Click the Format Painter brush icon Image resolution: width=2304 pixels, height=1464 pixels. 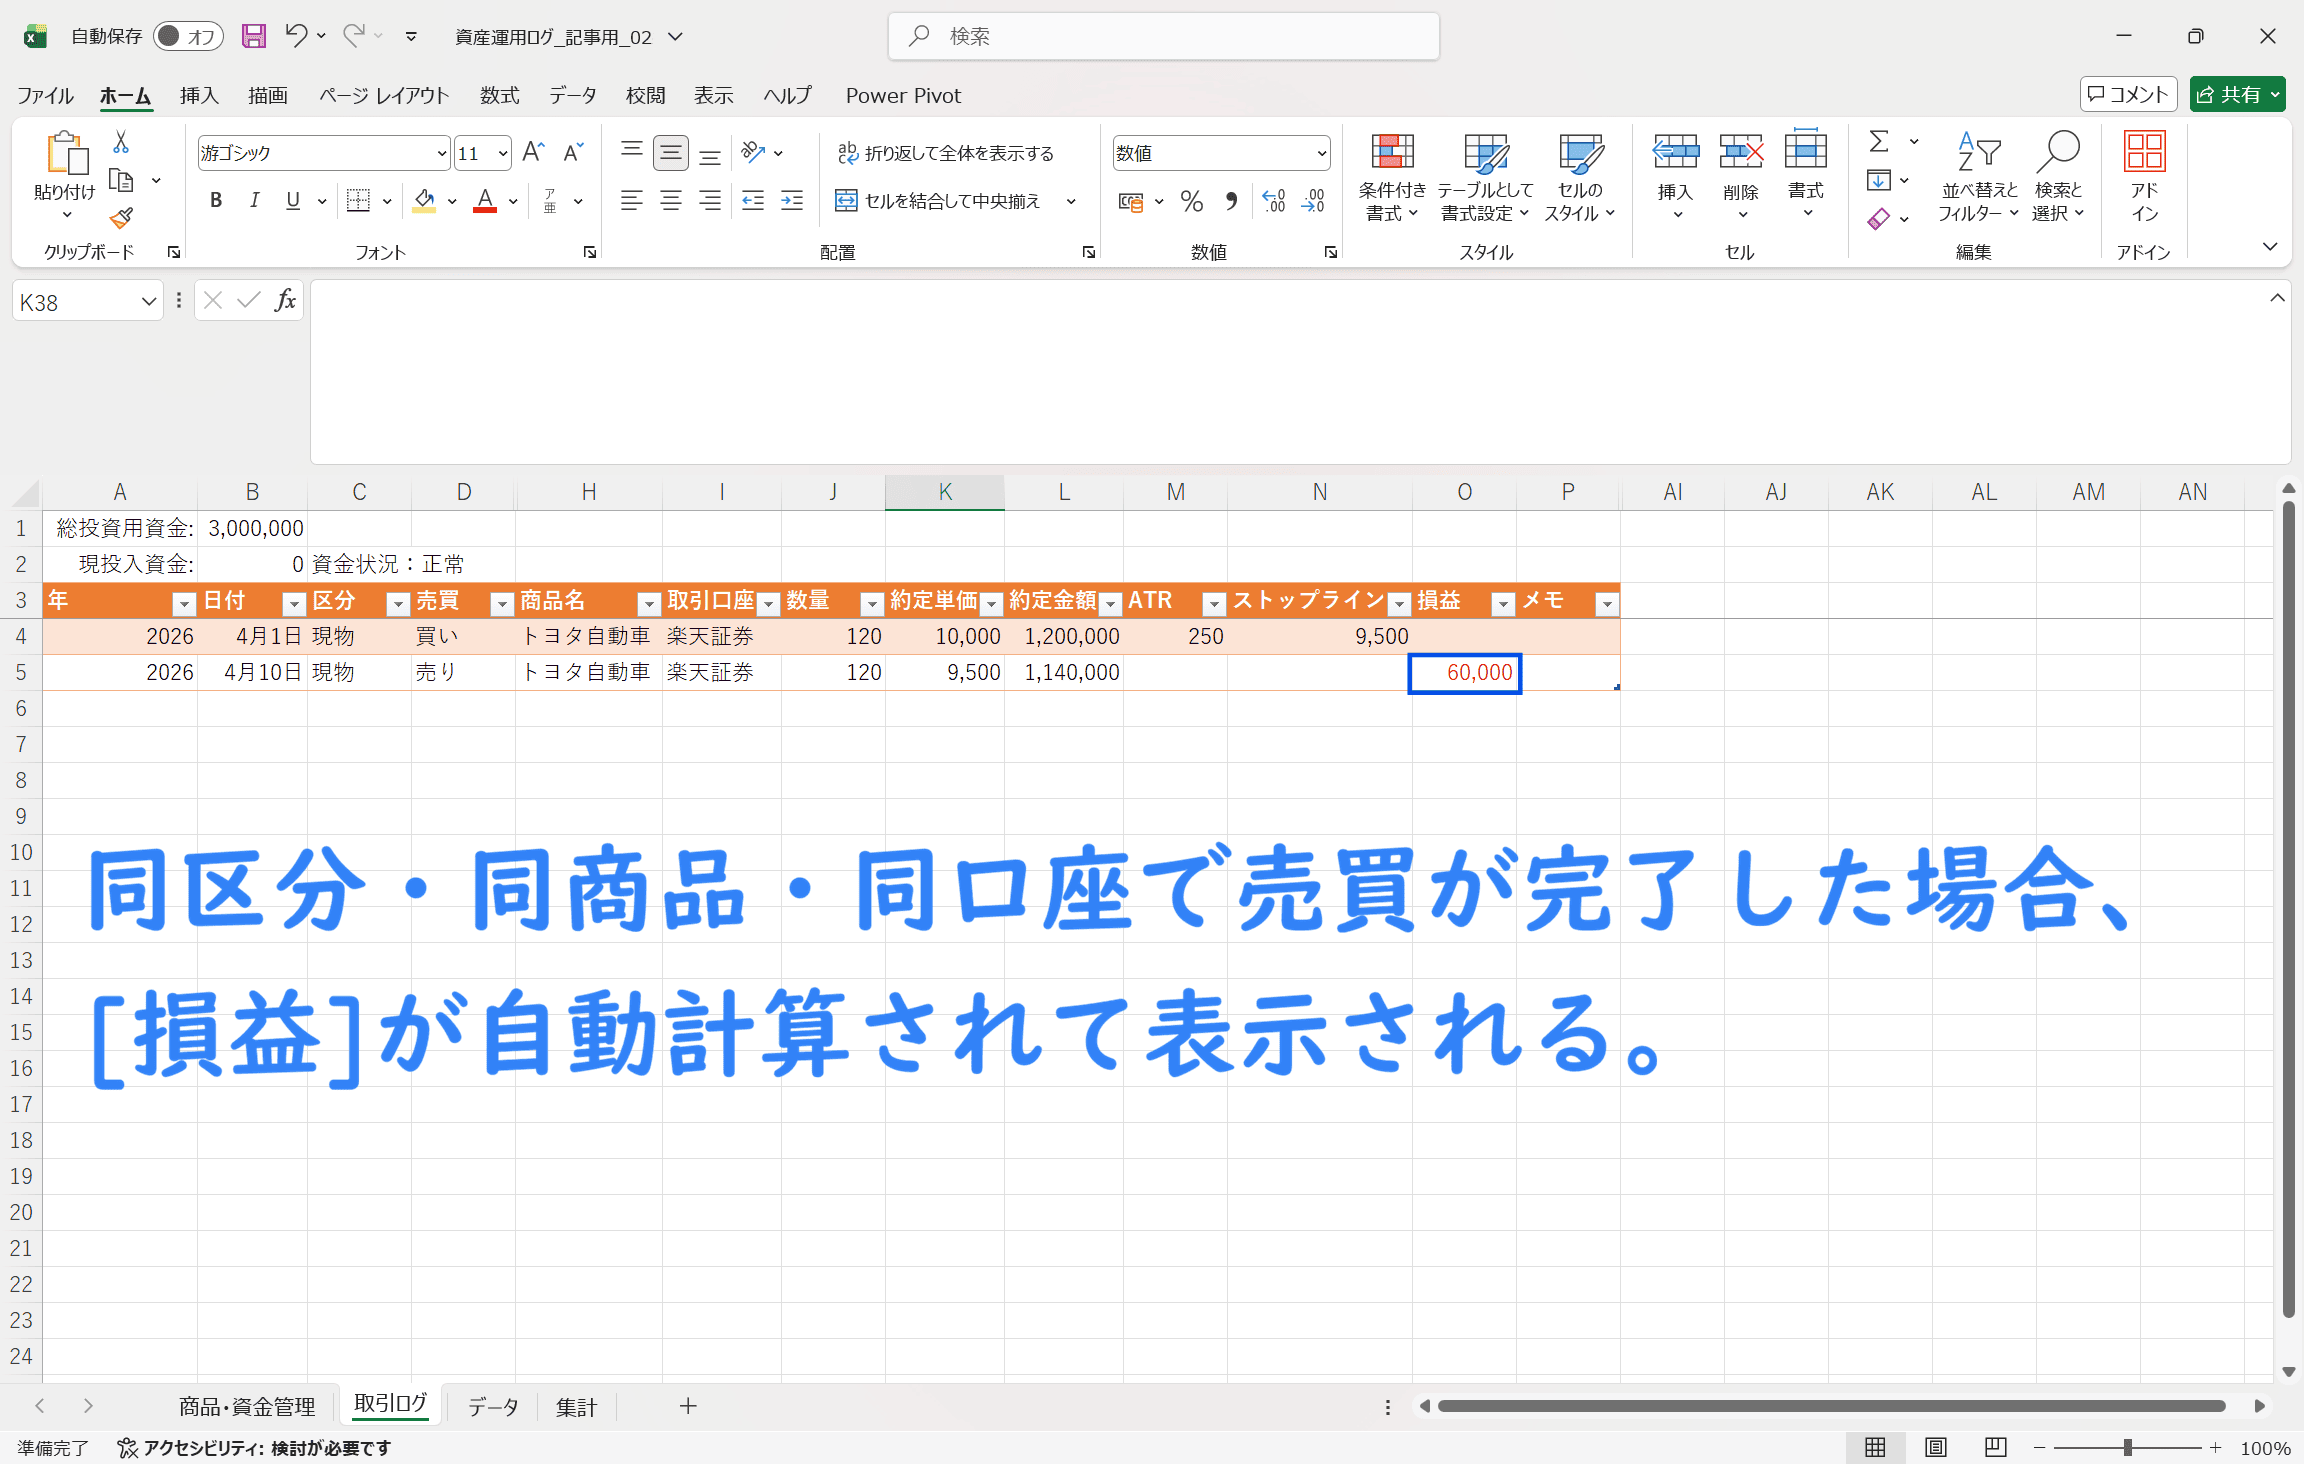point(121,218)
